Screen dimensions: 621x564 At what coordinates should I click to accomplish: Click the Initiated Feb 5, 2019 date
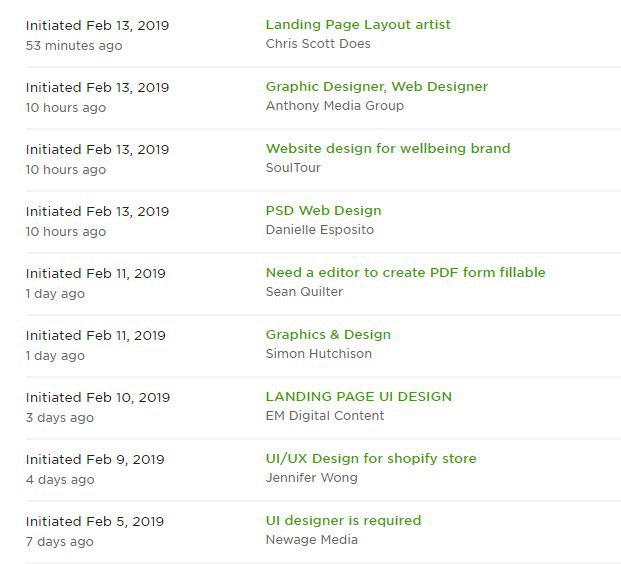95,522
